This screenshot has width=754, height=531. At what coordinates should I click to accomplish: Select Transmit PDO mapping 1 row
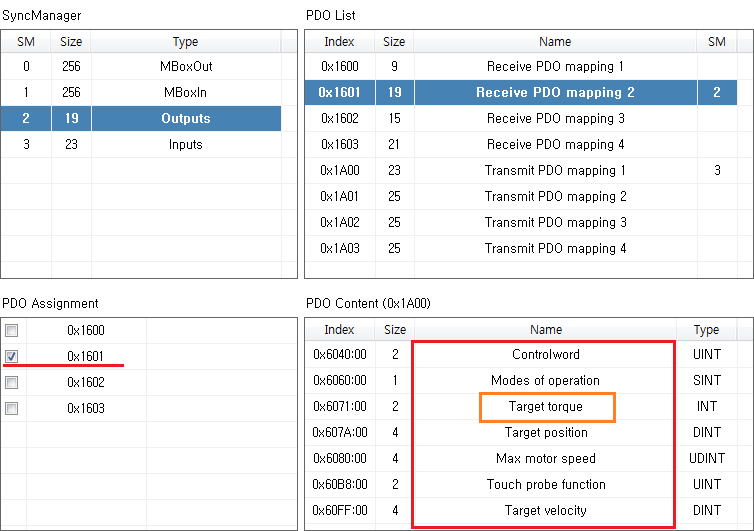point(555,171)
